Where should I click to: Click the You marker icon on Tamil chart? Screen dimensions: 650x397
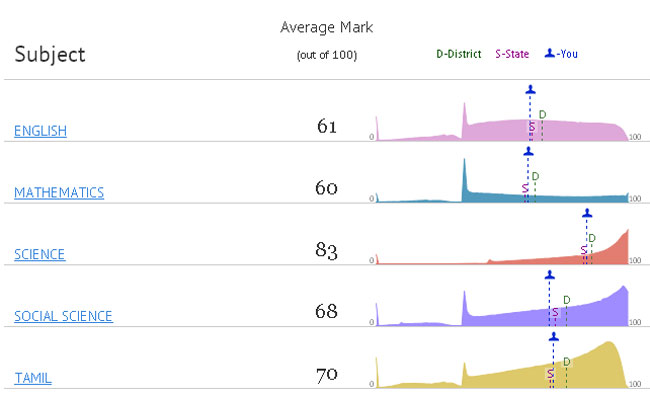(553, 337)
